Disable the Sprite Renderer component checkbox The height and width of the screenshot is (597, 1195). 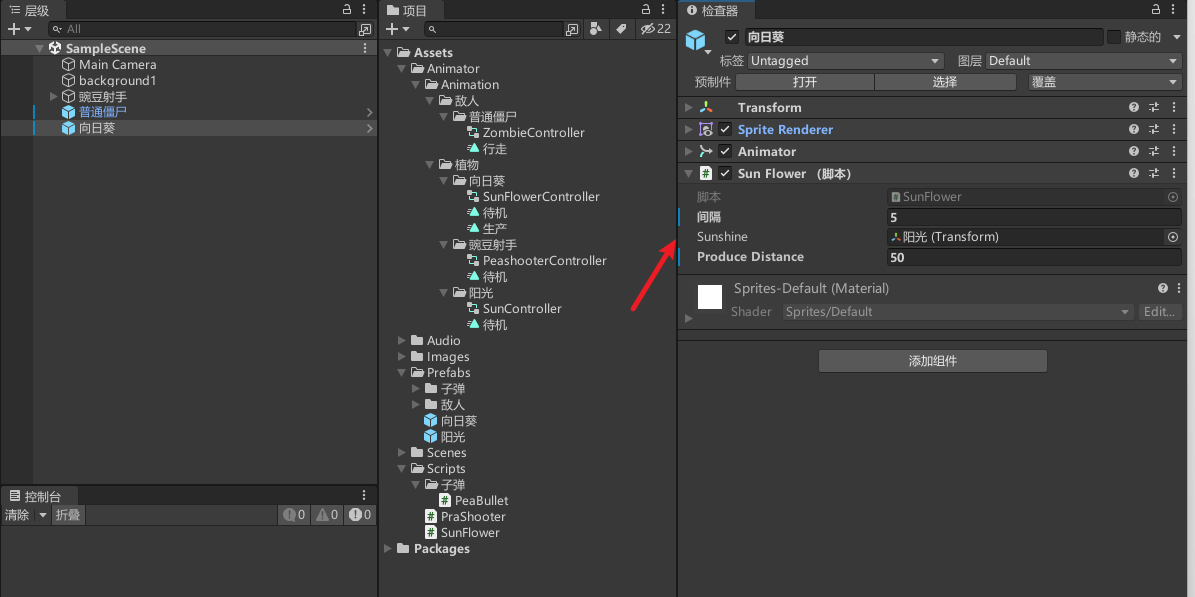point(725,130)
